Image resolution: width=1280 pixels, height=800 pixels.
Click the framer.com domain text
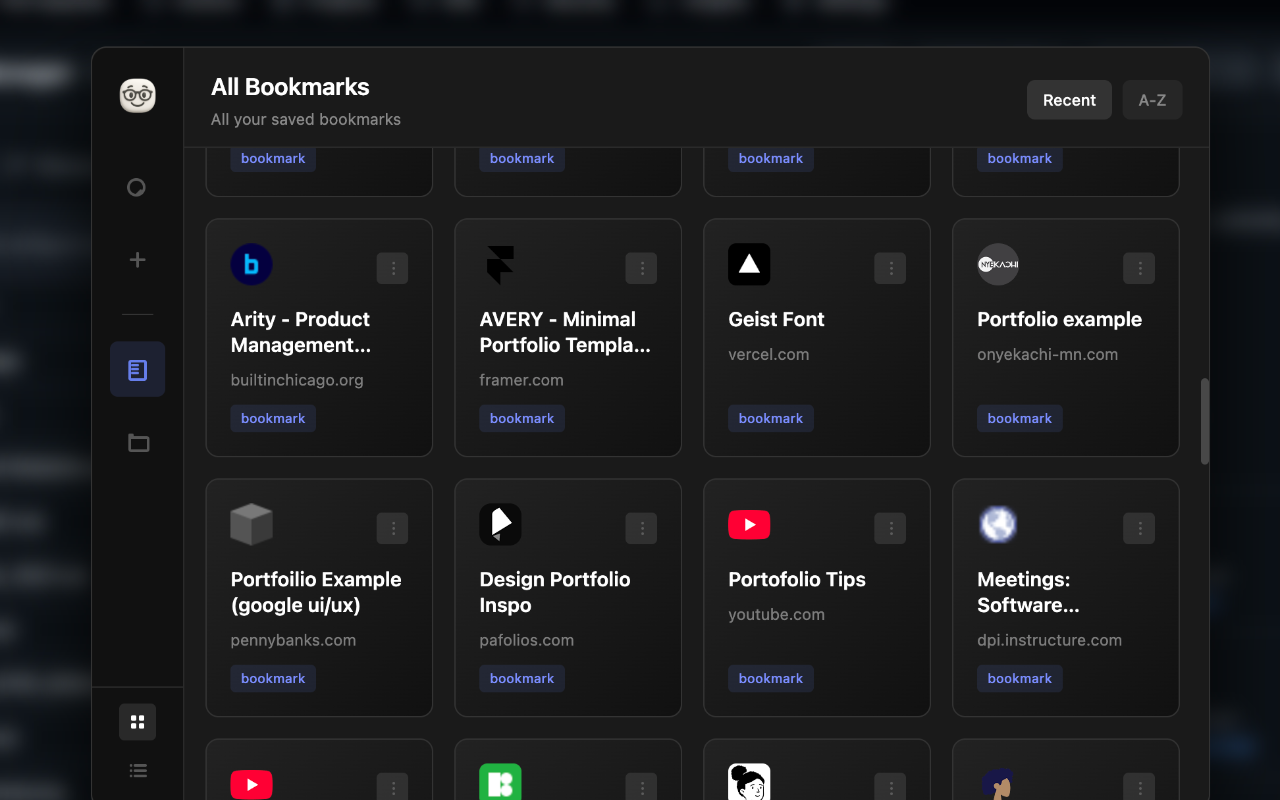coord(522,380)
